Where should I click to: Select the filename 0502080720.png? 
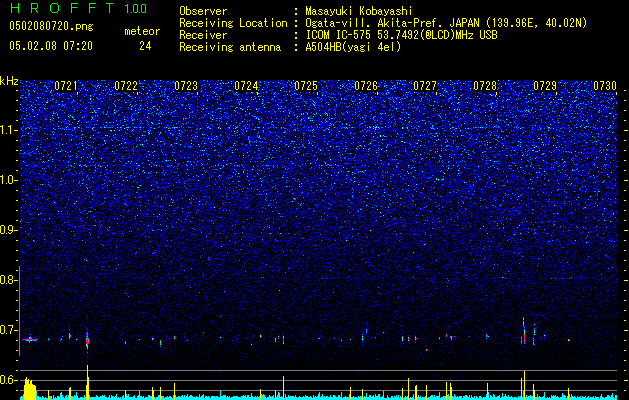click(x=51, y=27)
